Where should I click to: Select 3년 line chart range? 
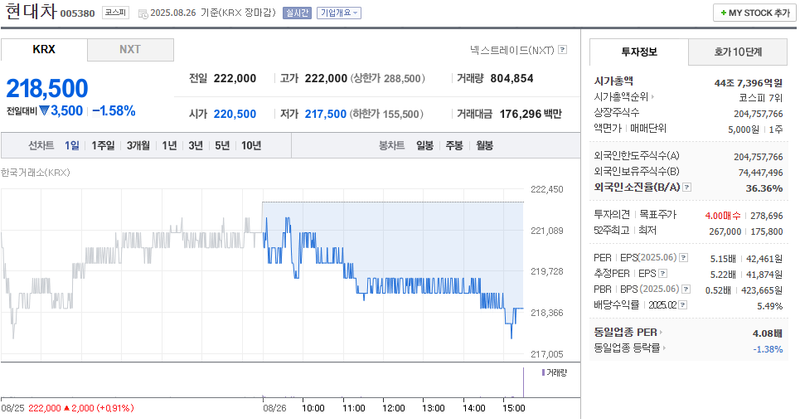click(195, 145)
